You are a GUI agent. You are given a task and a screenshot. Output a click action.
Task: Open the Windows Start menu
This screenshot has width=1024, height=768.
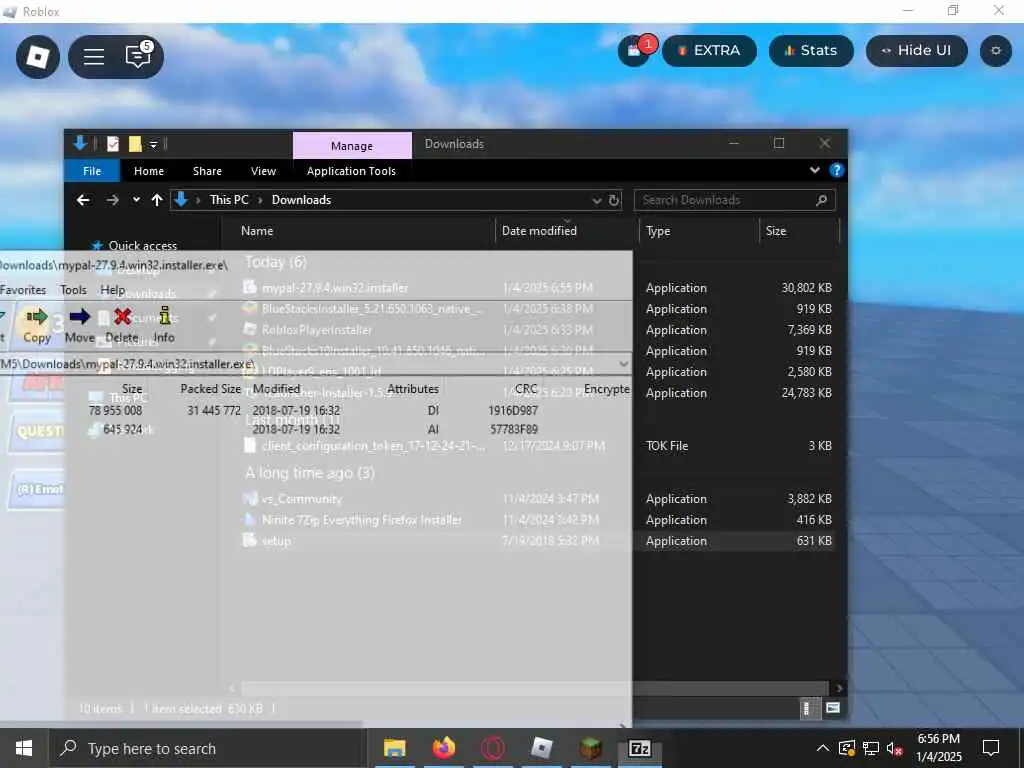coord(24,748)
